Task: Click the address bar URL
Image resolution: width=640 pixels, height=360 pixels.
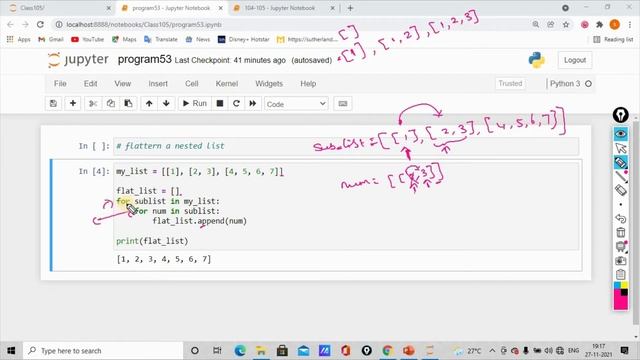Action: tap(144, 24)
